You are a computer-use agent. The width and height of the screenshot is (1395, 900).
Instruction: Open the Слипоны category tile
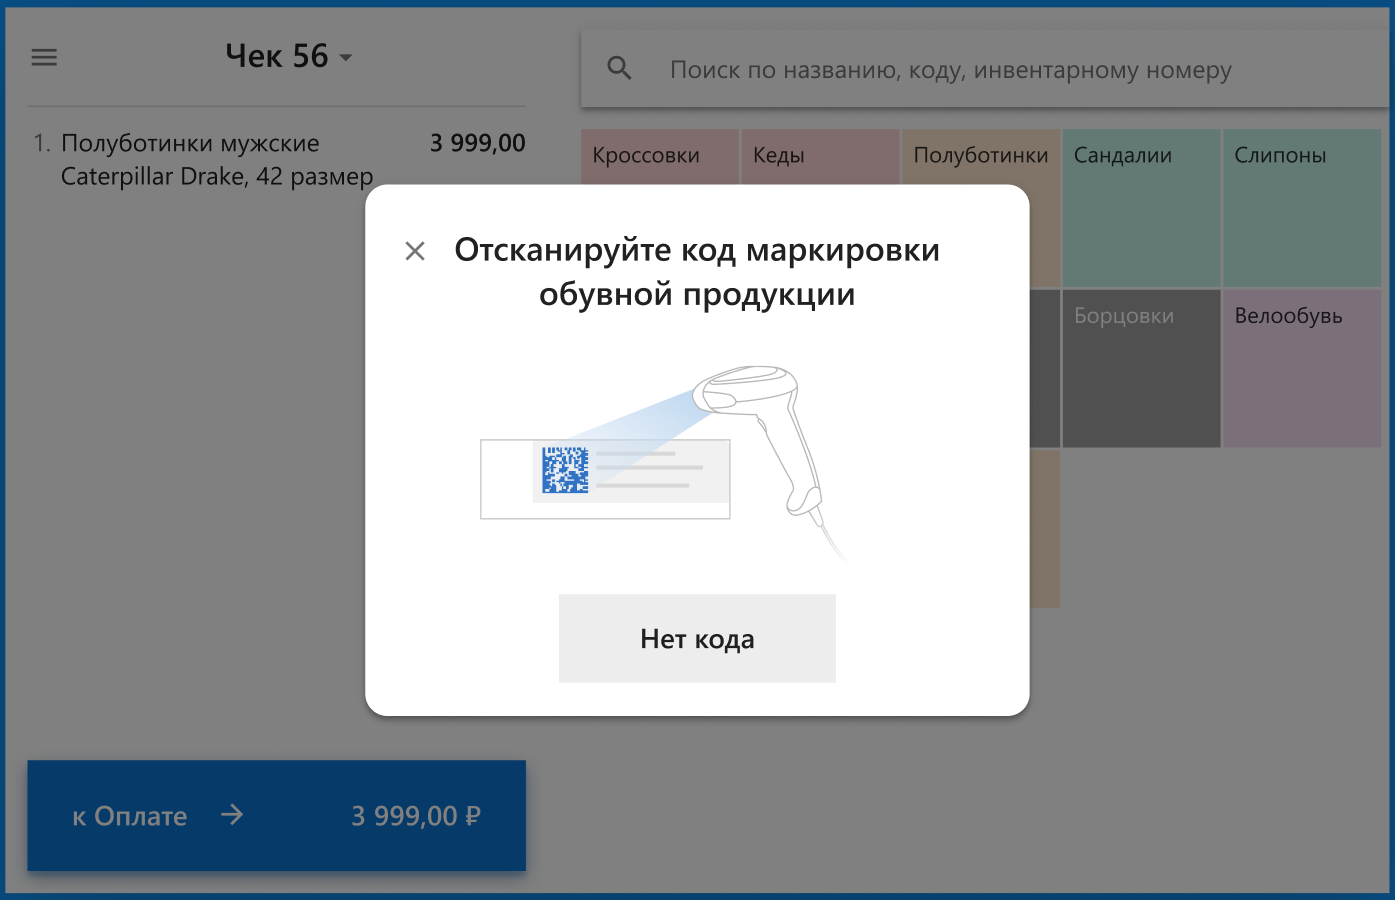tap(1301, 208)
